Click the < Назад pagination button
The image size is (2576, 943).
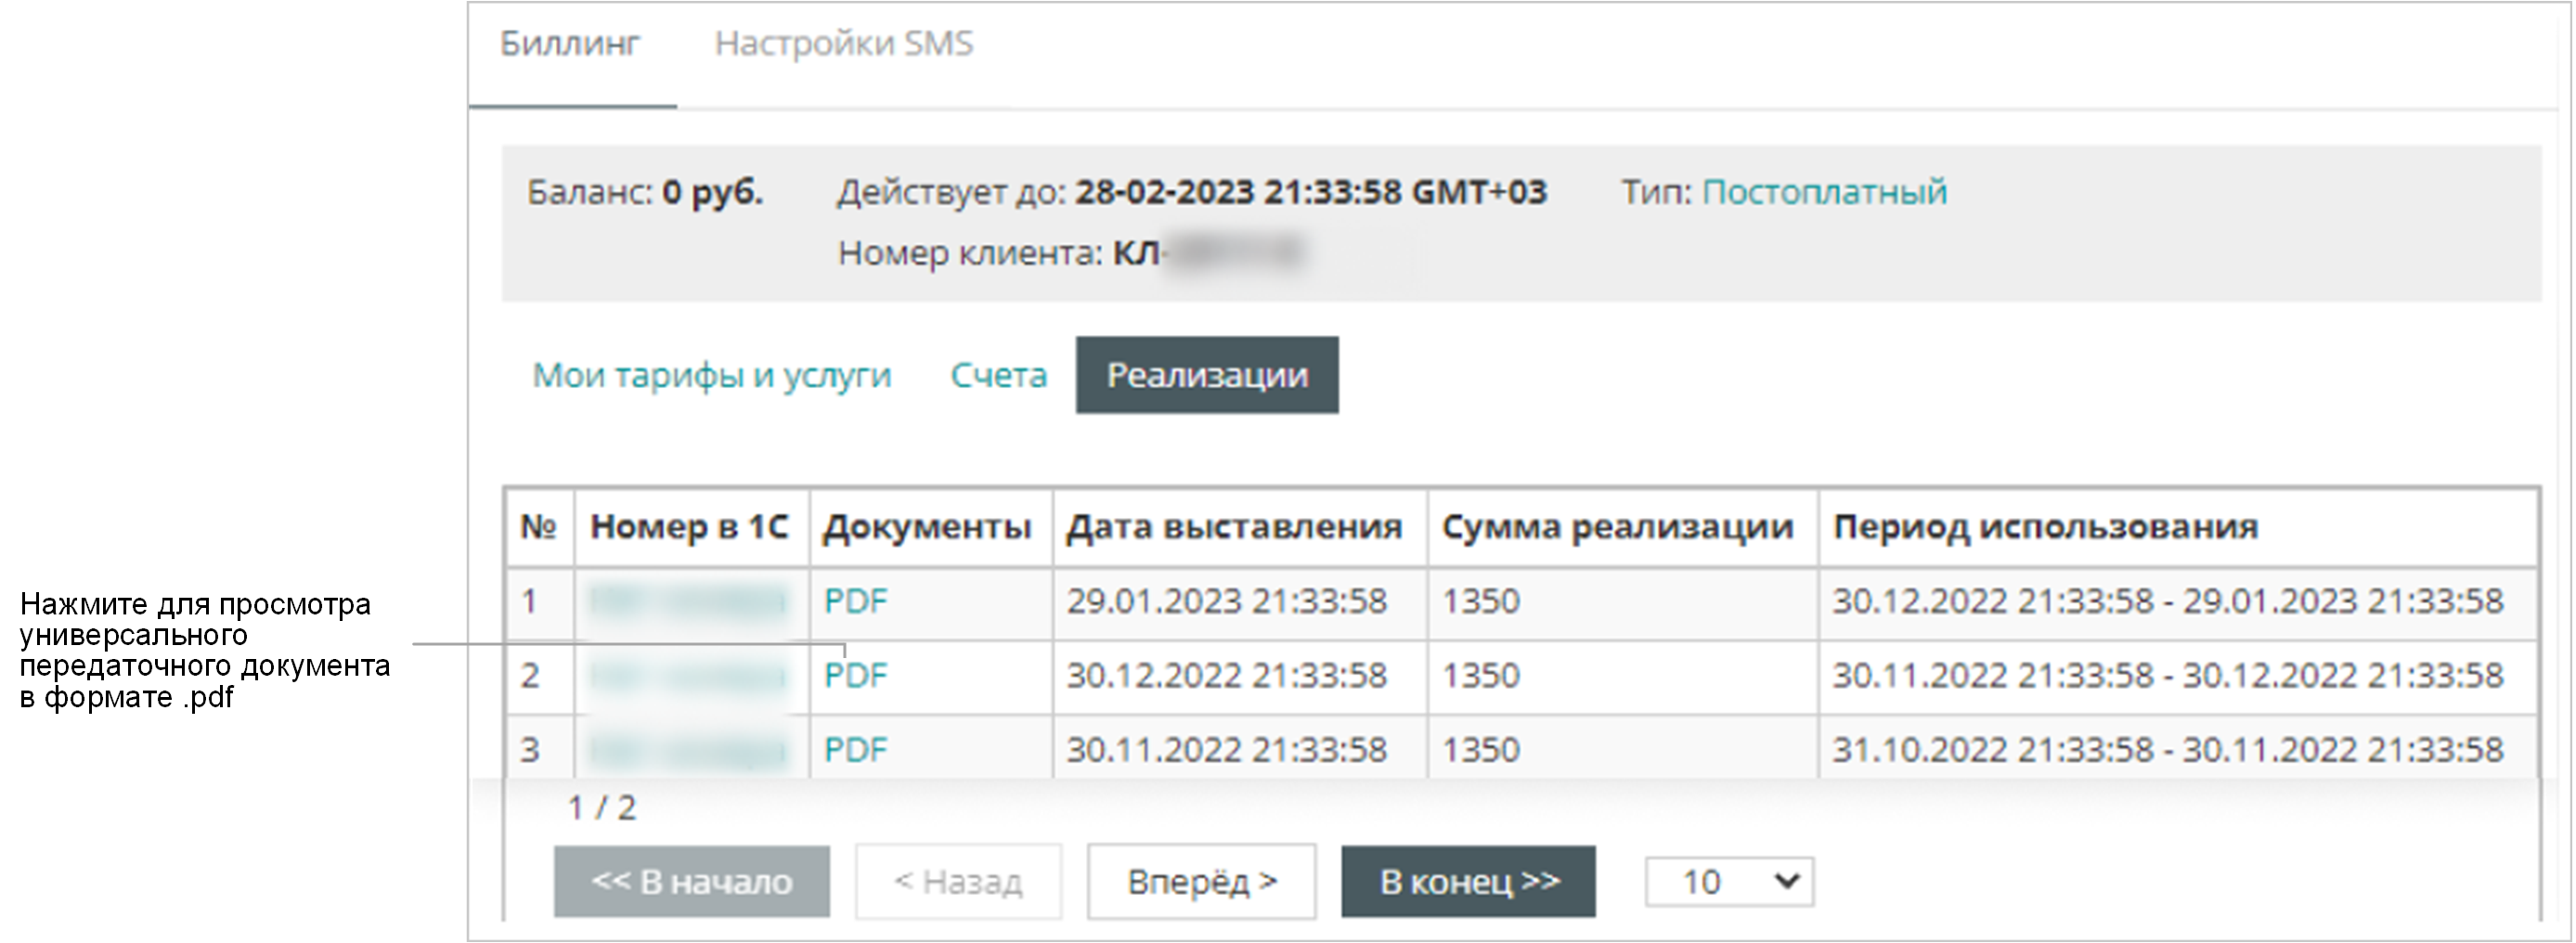pos(958,882)
